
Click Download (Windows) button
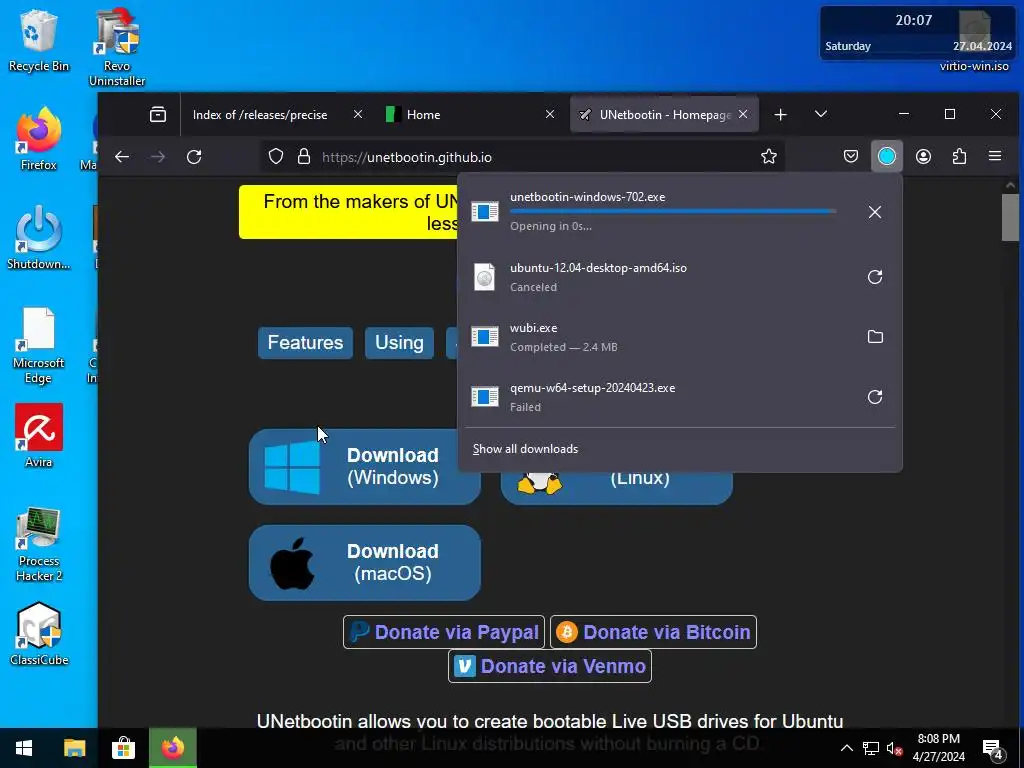364,466
